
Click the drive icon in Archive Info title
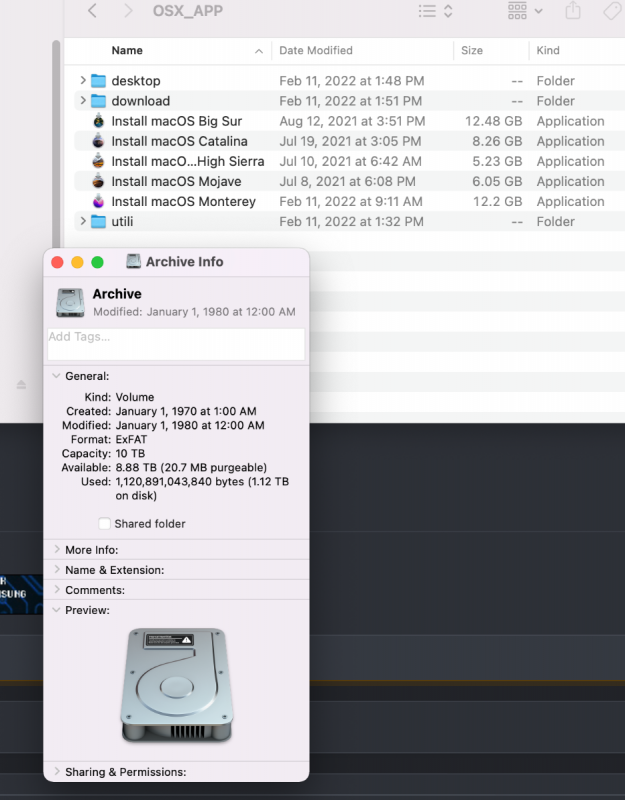click(x=134, y=261)
